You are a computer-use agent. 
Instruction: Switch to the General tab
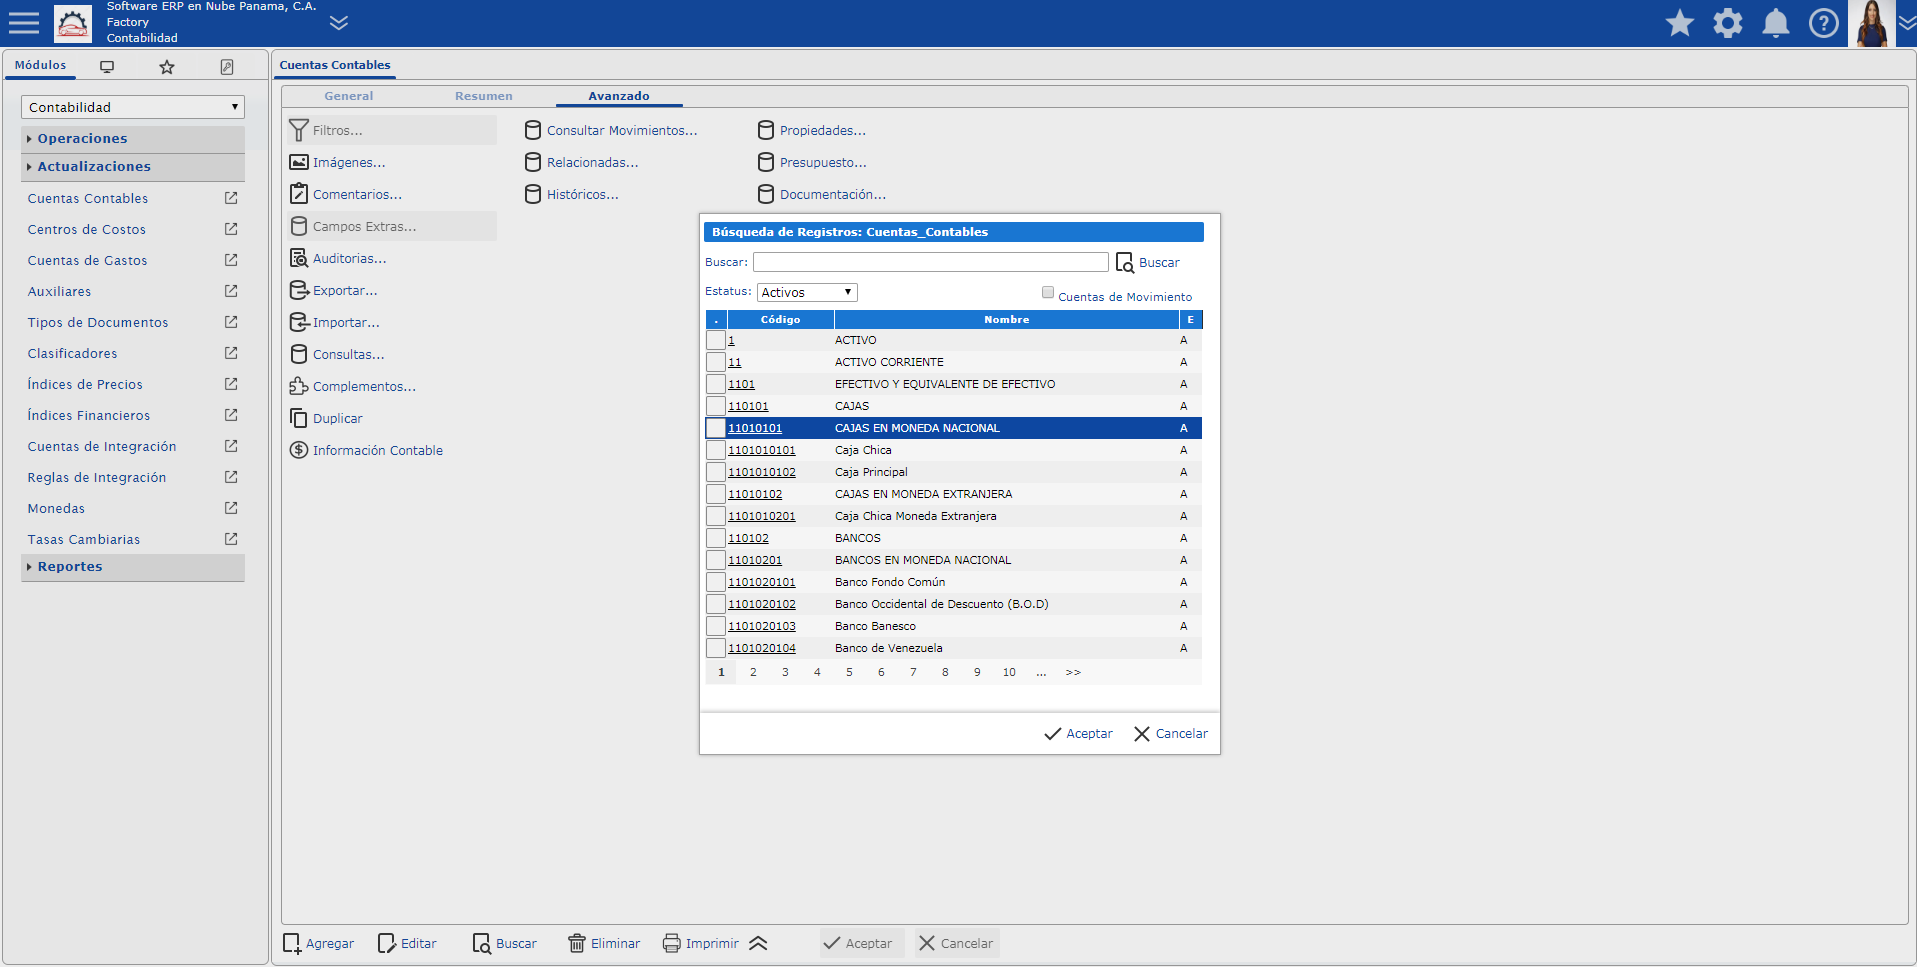click(348, 96)
